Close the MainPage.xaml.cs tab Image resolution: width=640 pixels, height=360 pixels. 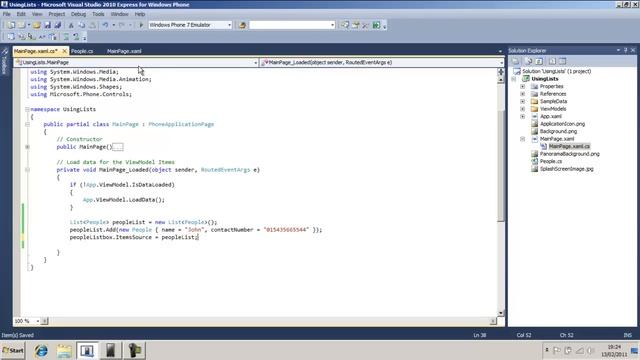pos(64,51)
